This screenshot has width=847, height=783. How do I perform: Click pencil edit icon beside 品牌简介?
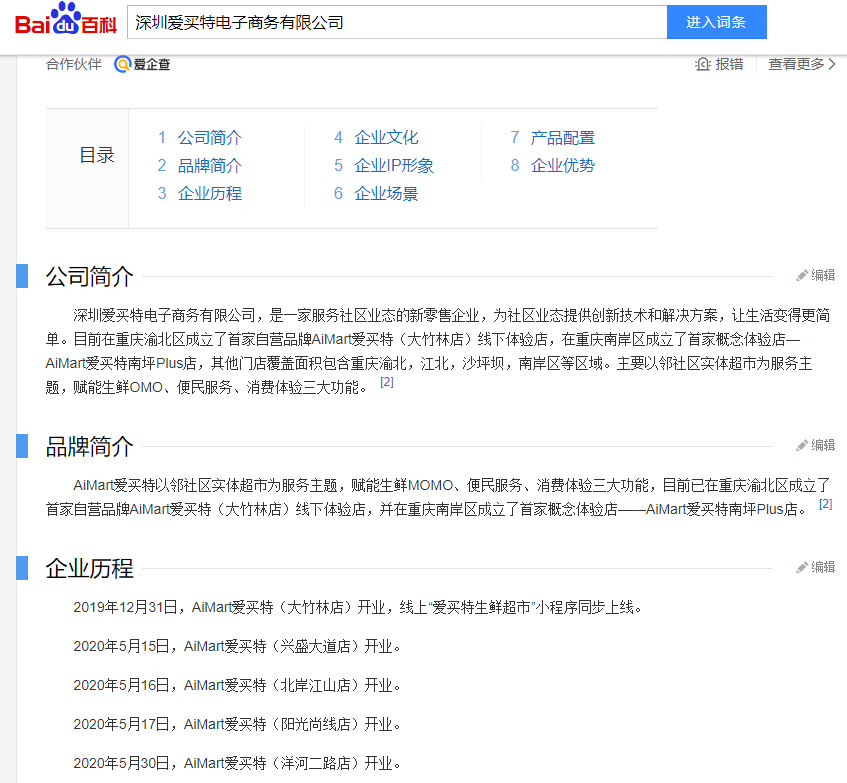click(802, 446)
